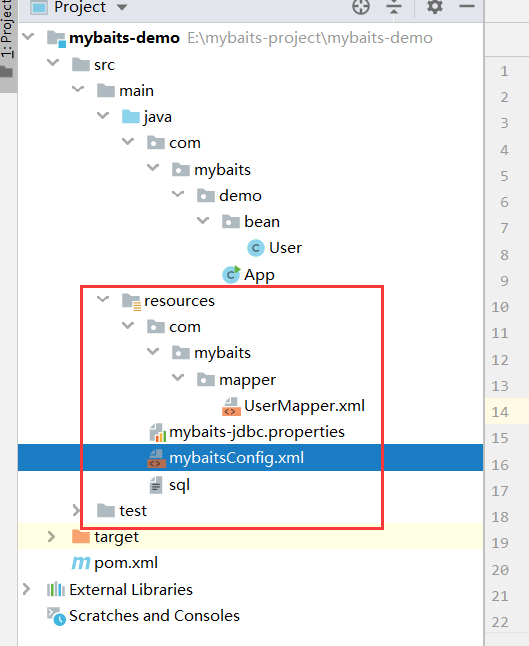Collapse the mybaits folder under resources
The height and width of the screenshot is (646, 529).
(x=153, y=351)
